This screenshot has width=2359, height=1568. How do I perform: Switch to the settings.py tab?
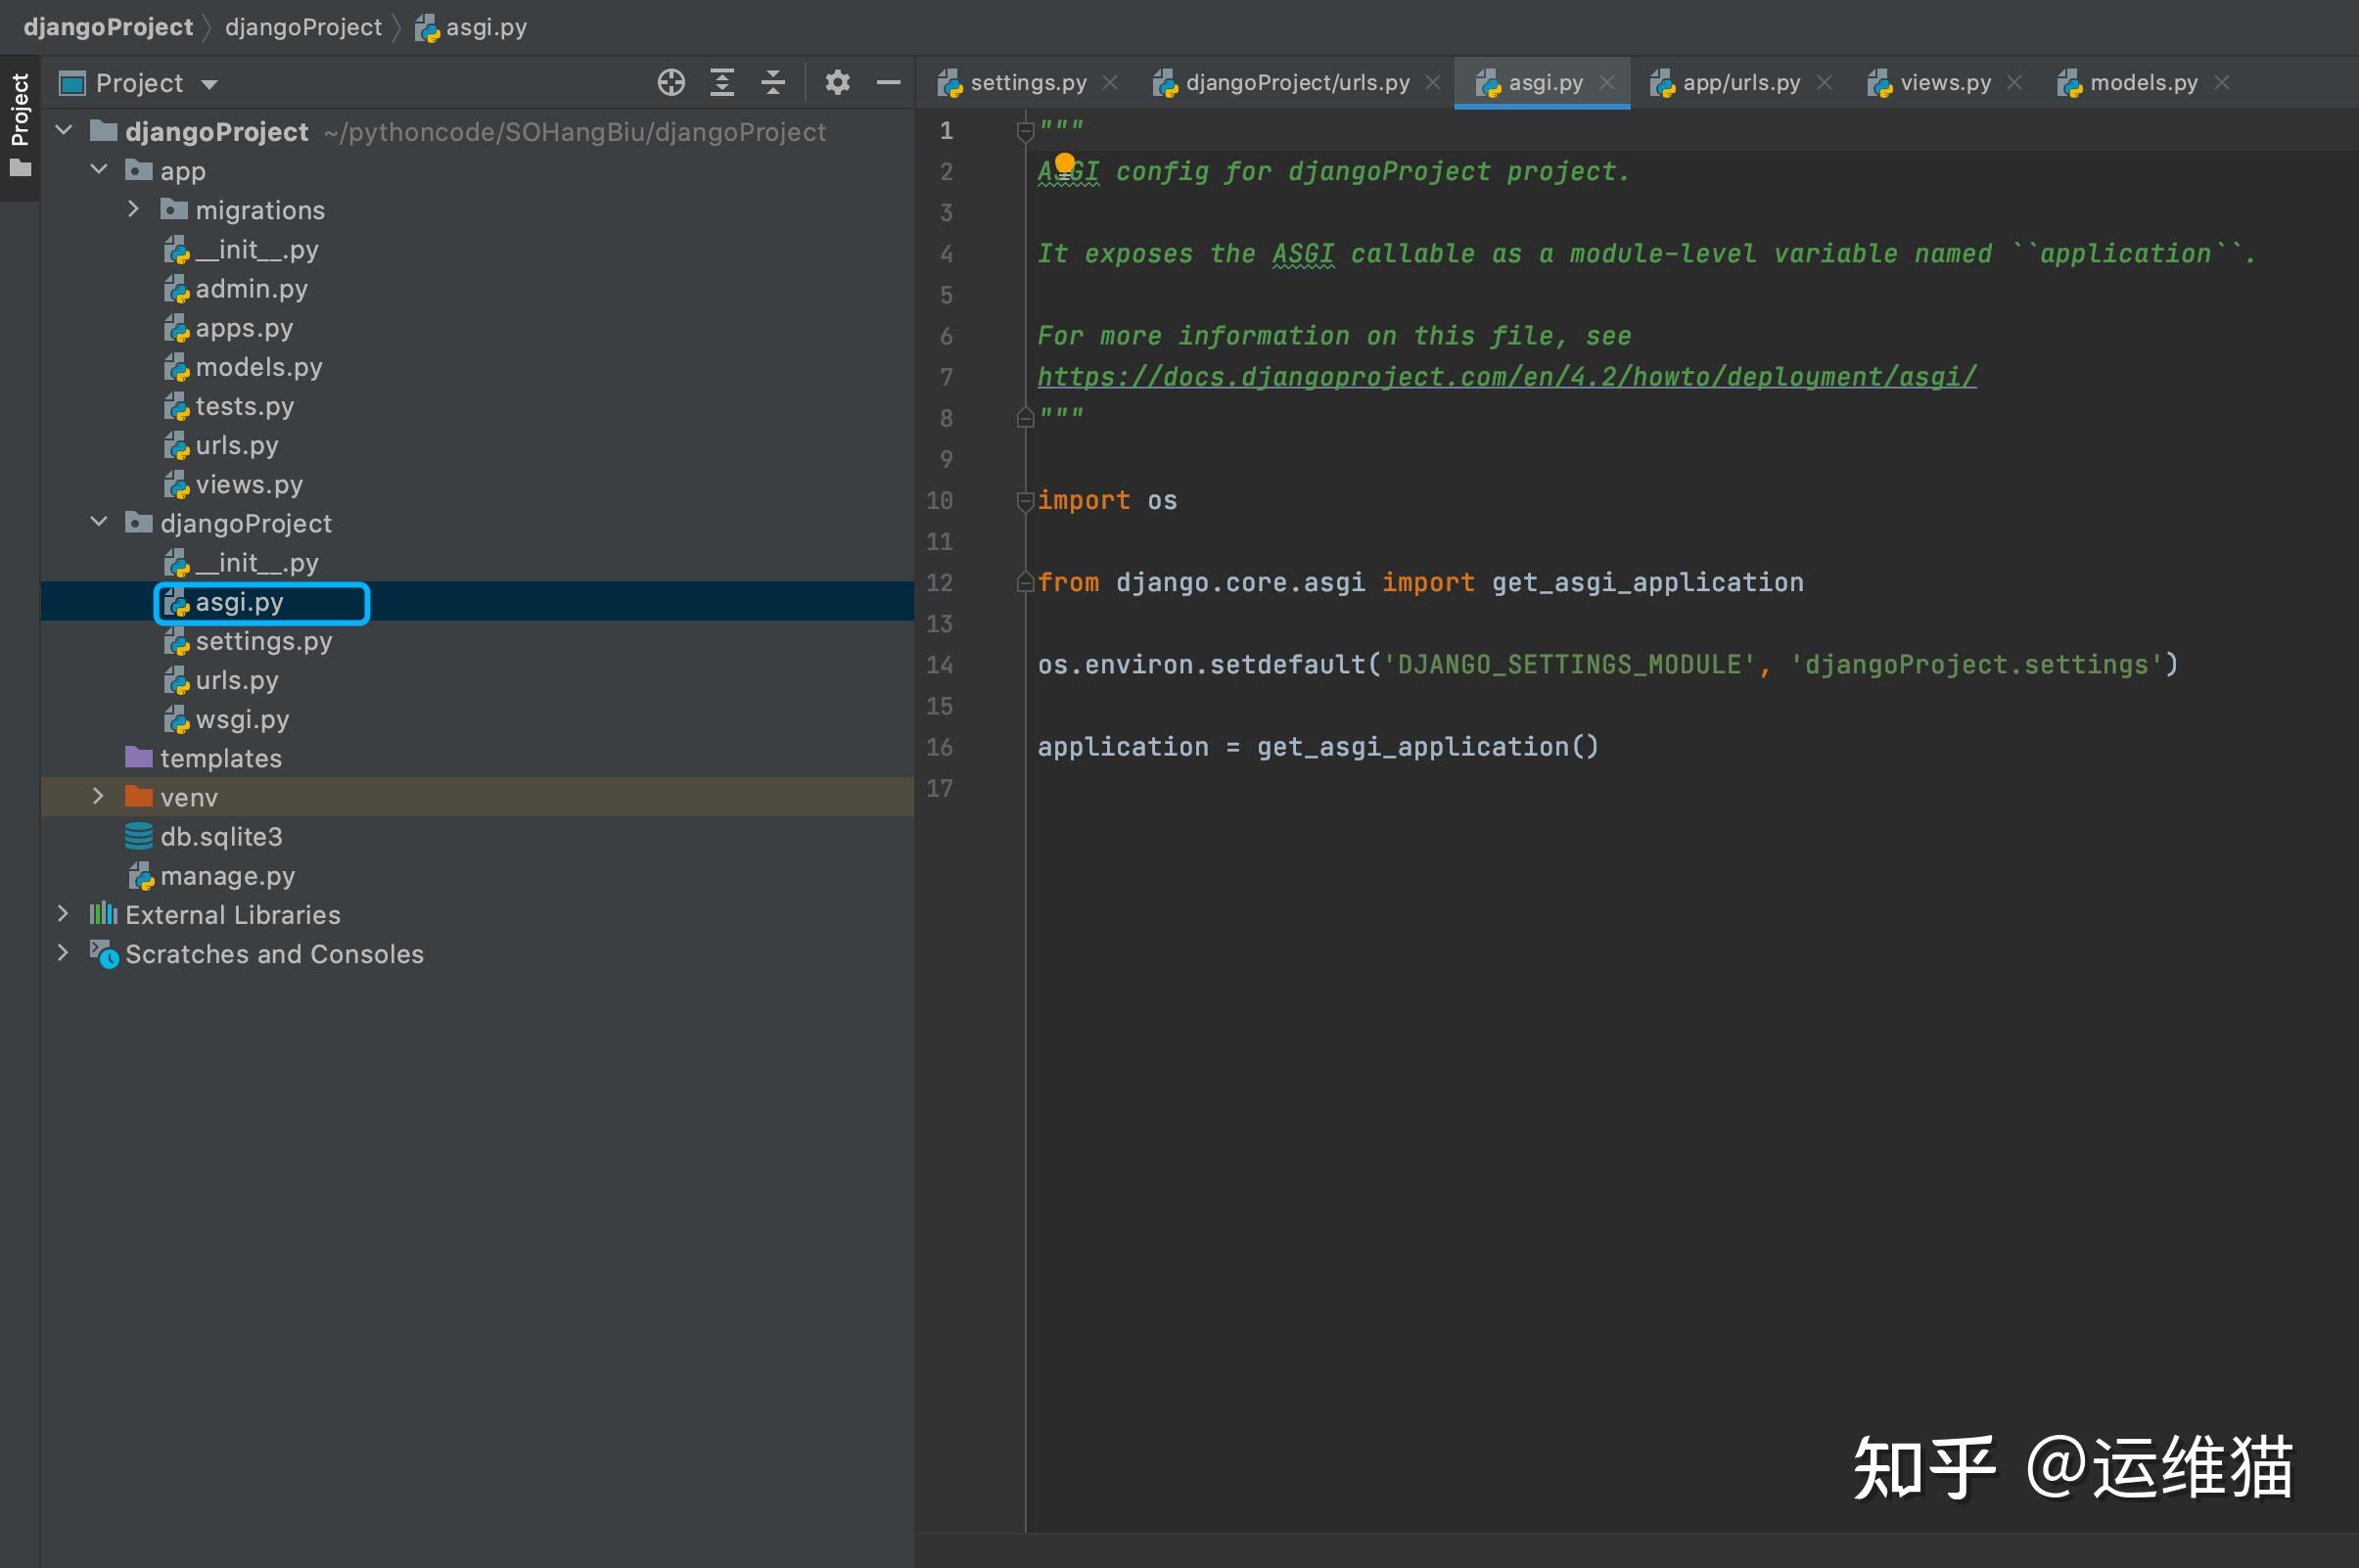pyautogui.click(x=1027, y=83)
